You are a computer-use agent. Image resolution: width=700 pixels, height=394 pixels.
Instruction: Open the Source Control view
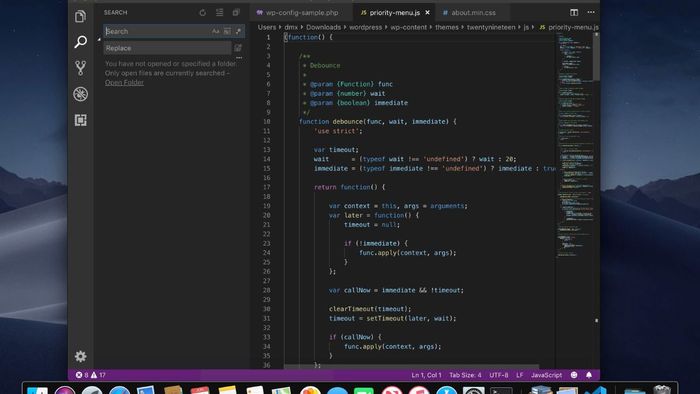[x=80, y=68]
